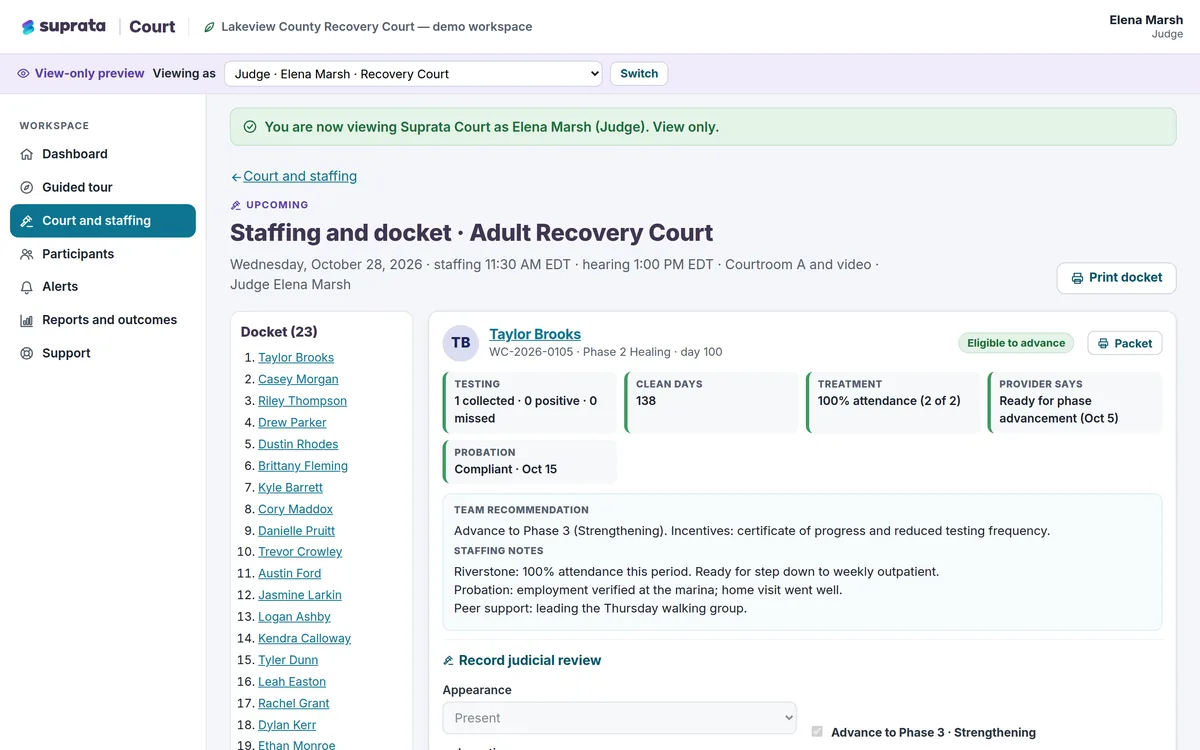Click the Eligible to advance badge
The height and width of the screenshot is (750, 1200).
tap(1016, 343)
